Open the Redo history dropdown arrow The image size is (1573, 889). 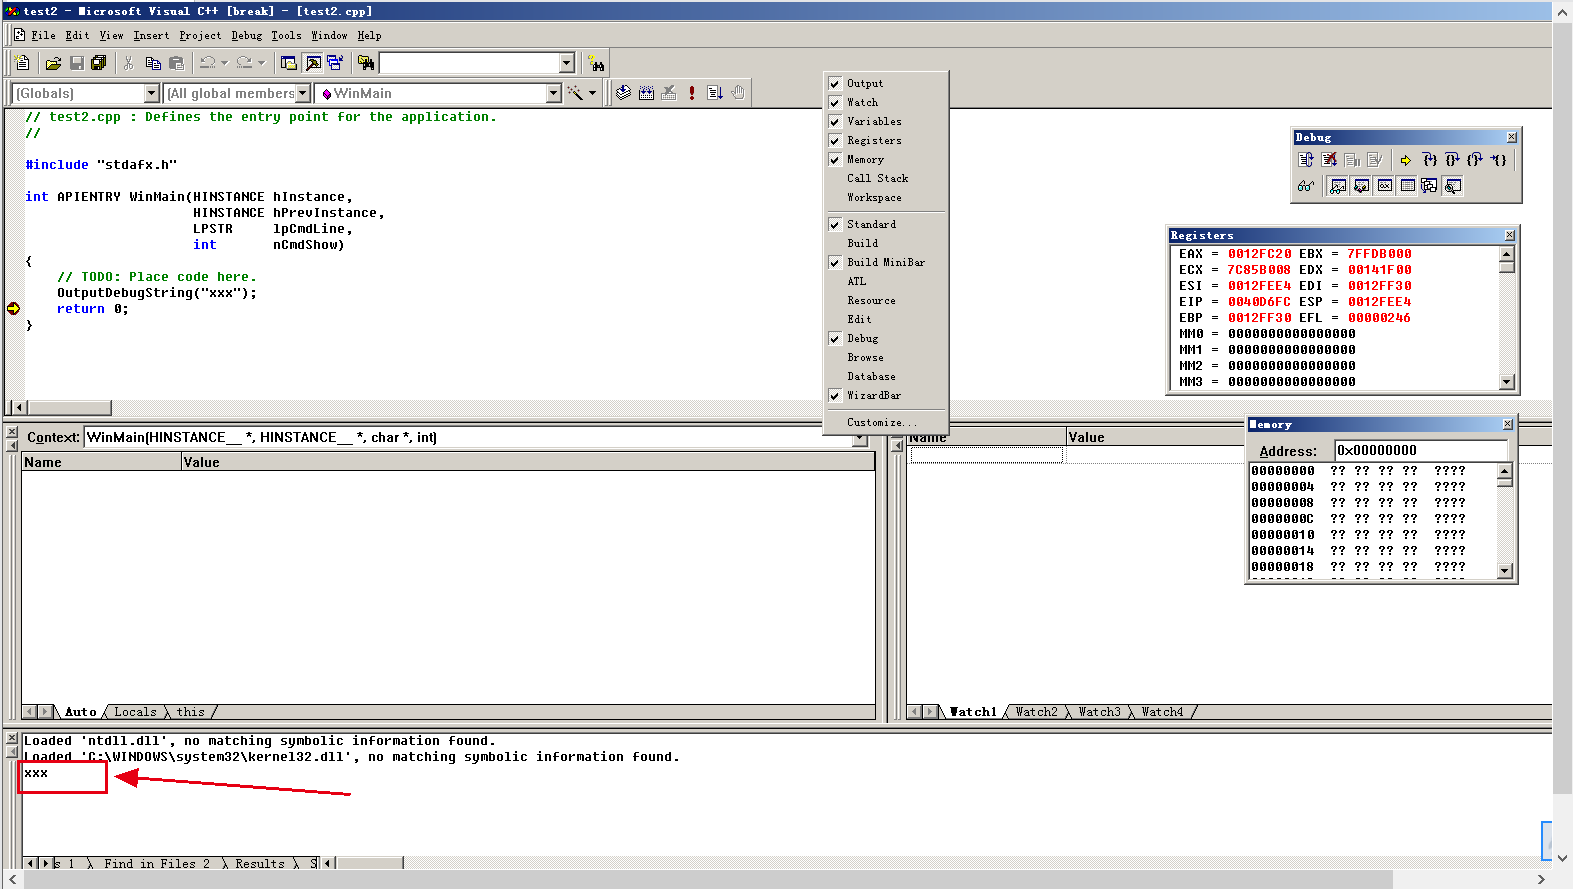tap(261, 63)
